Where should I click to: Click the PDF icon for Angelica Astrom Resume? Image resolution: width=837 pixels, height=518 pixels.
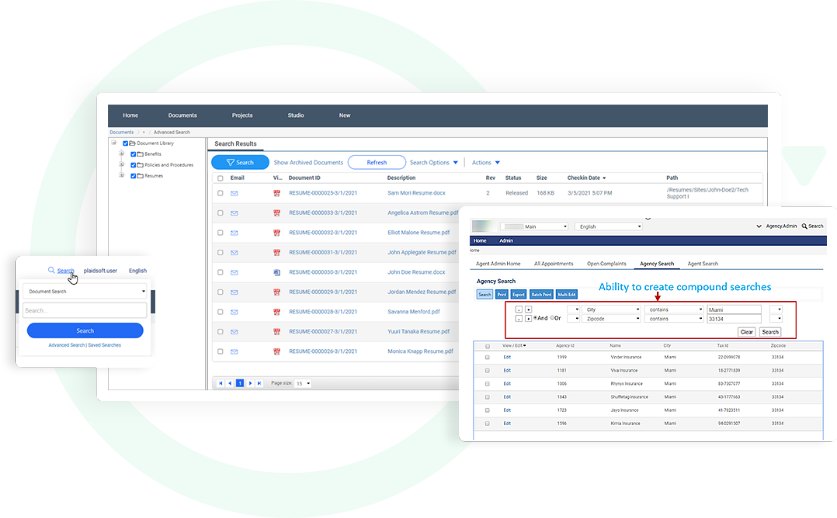click(276, 213)
